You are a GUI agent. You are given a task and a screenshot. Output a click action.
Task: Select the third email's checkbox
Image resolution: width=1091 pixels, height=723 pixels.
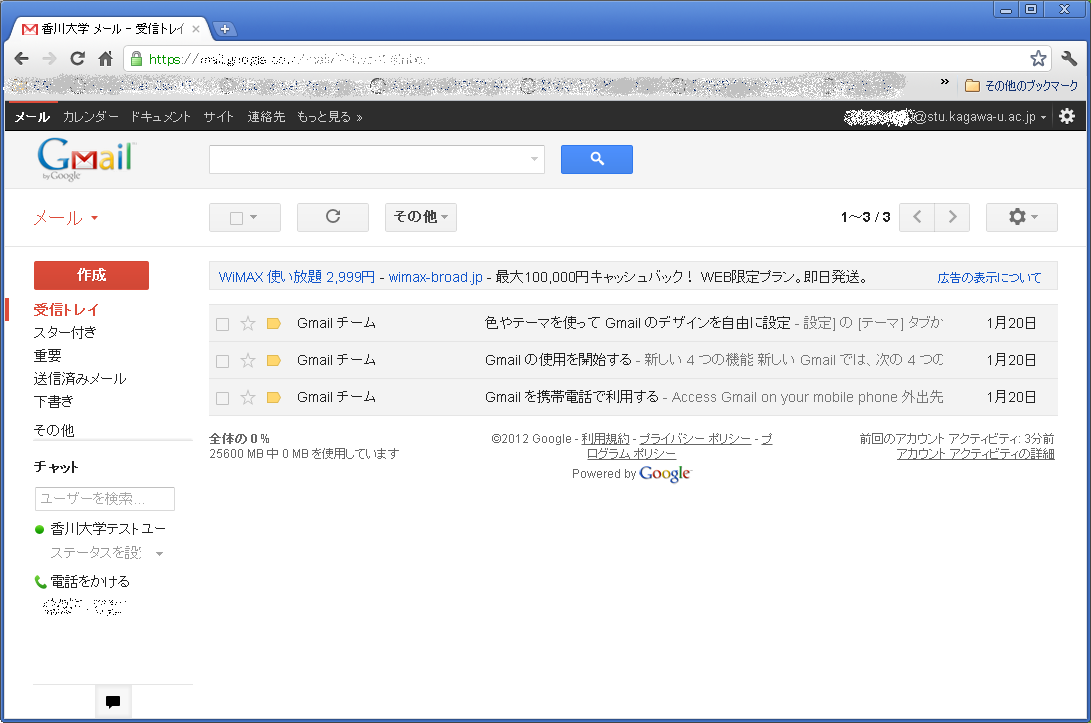(x=222, y=397)
